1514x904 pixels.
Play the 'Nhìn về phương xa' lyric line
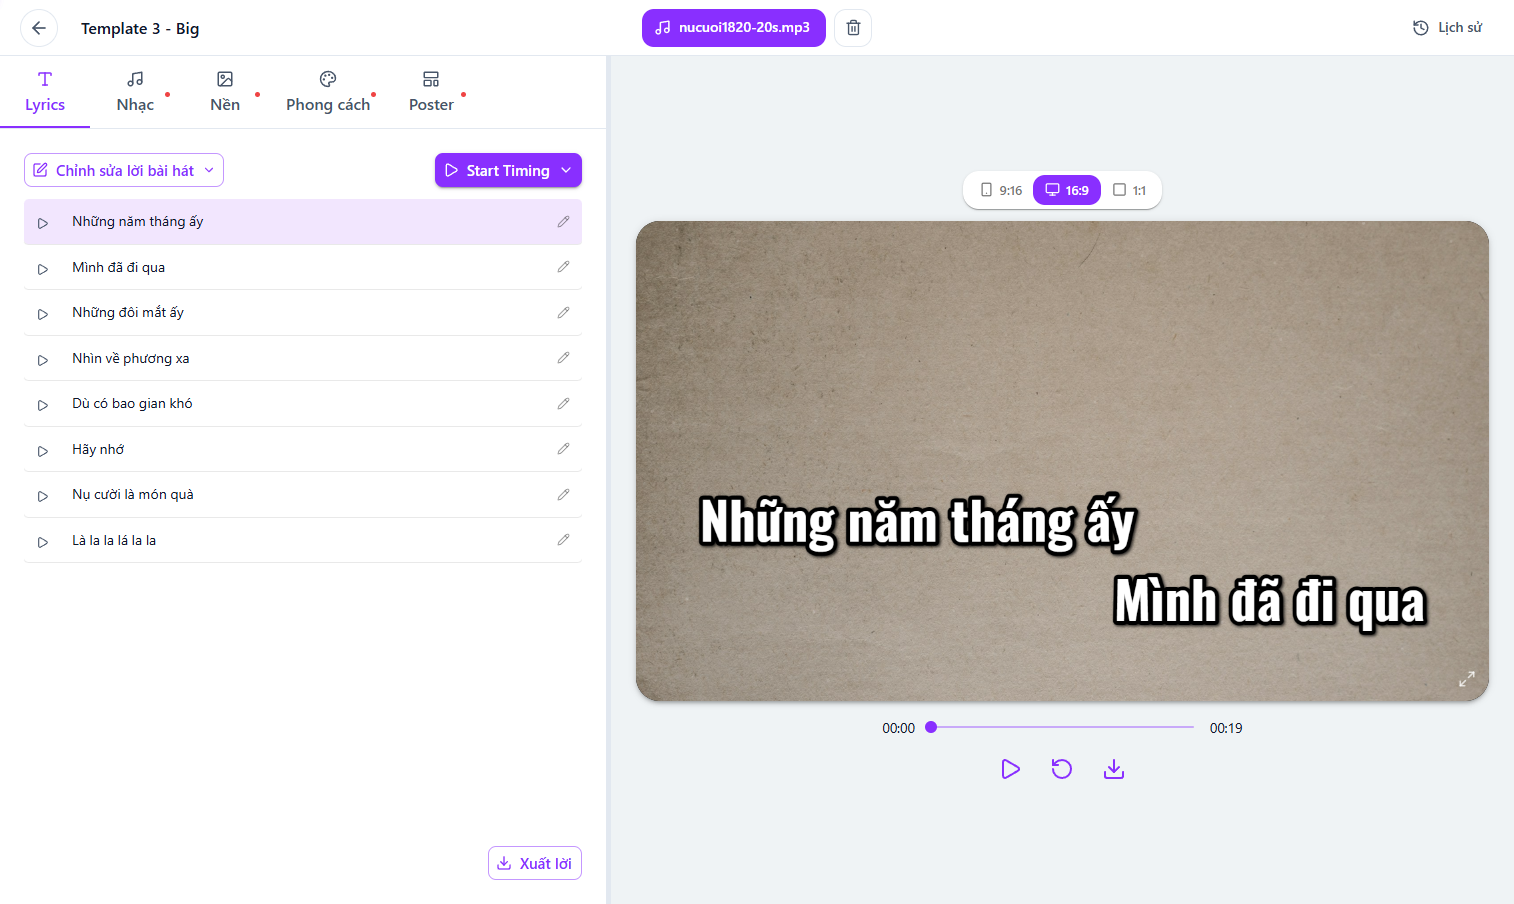pyautogui.click(x=43, y=359)
